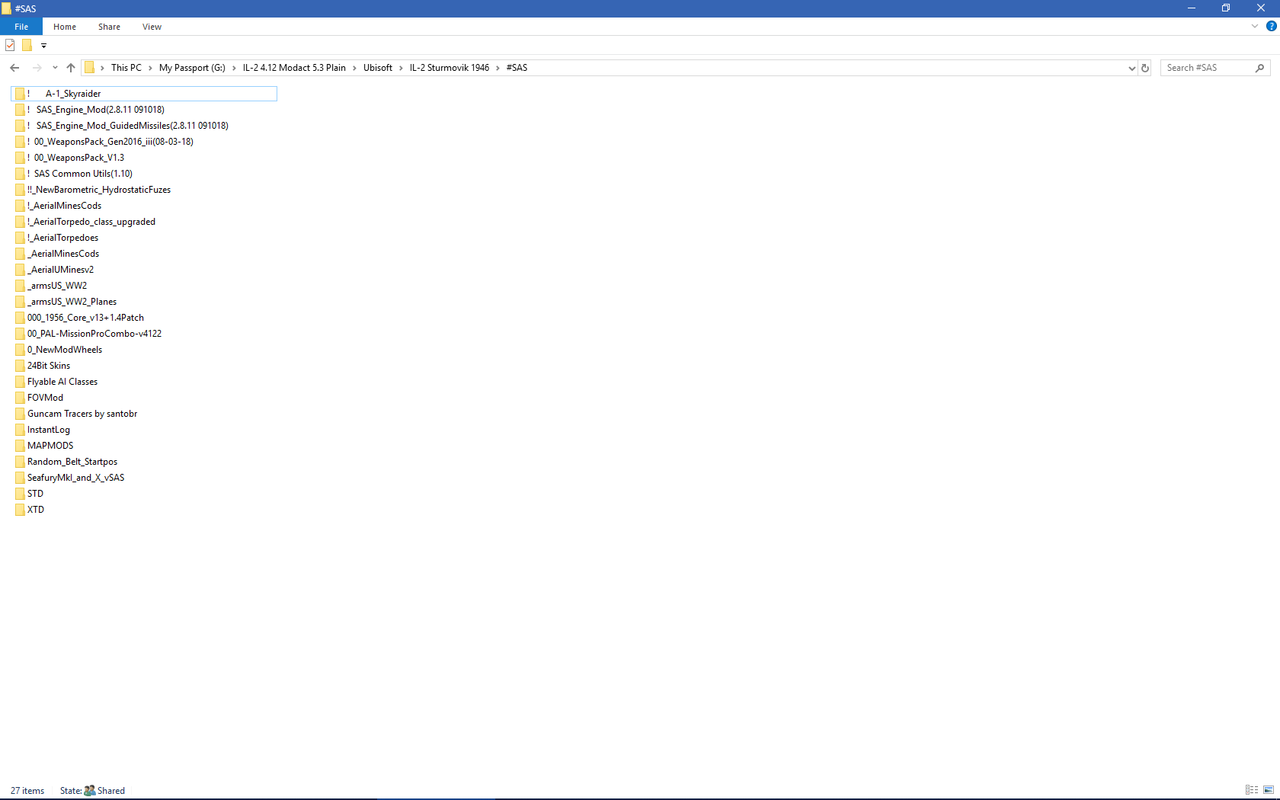Click the folder icon in the address bar
The width and height of the screenshot is (1280, 800).
pyautogui.click(x=91, y=67)
